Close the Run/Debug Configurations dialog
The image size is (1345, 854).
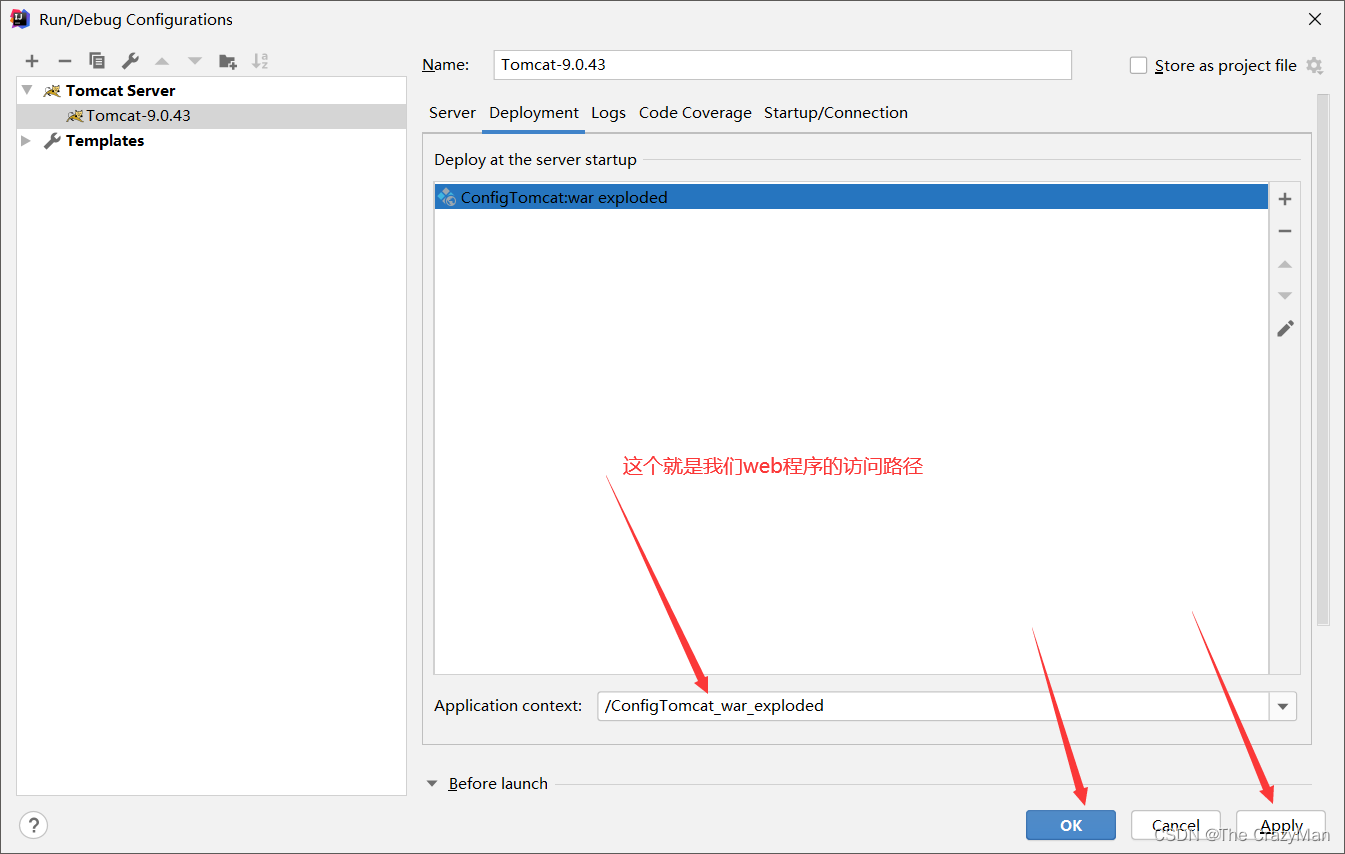[1314, 19]
